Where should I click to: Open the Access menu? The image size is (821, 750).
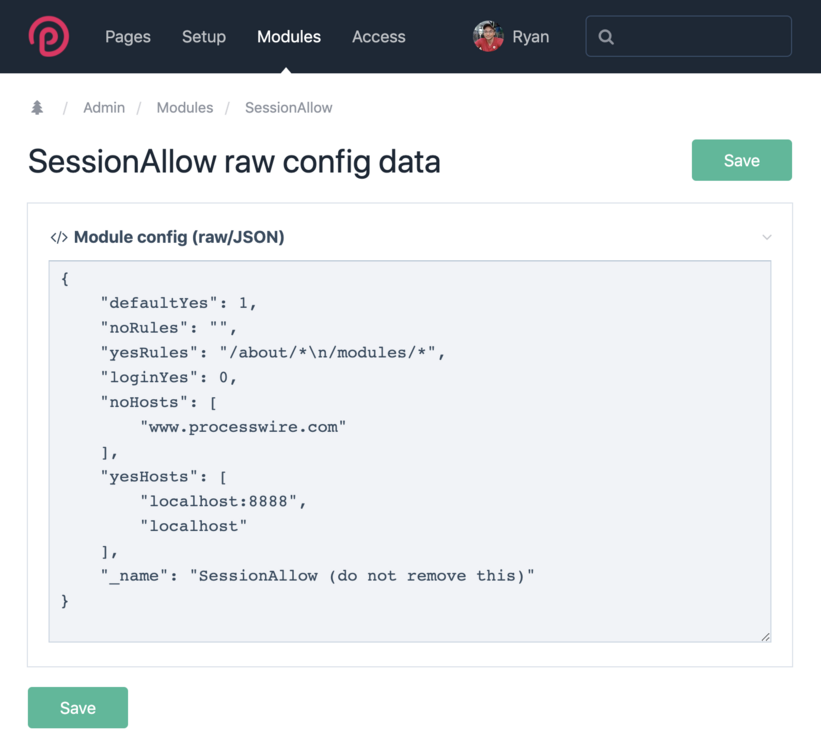(379, 37)
